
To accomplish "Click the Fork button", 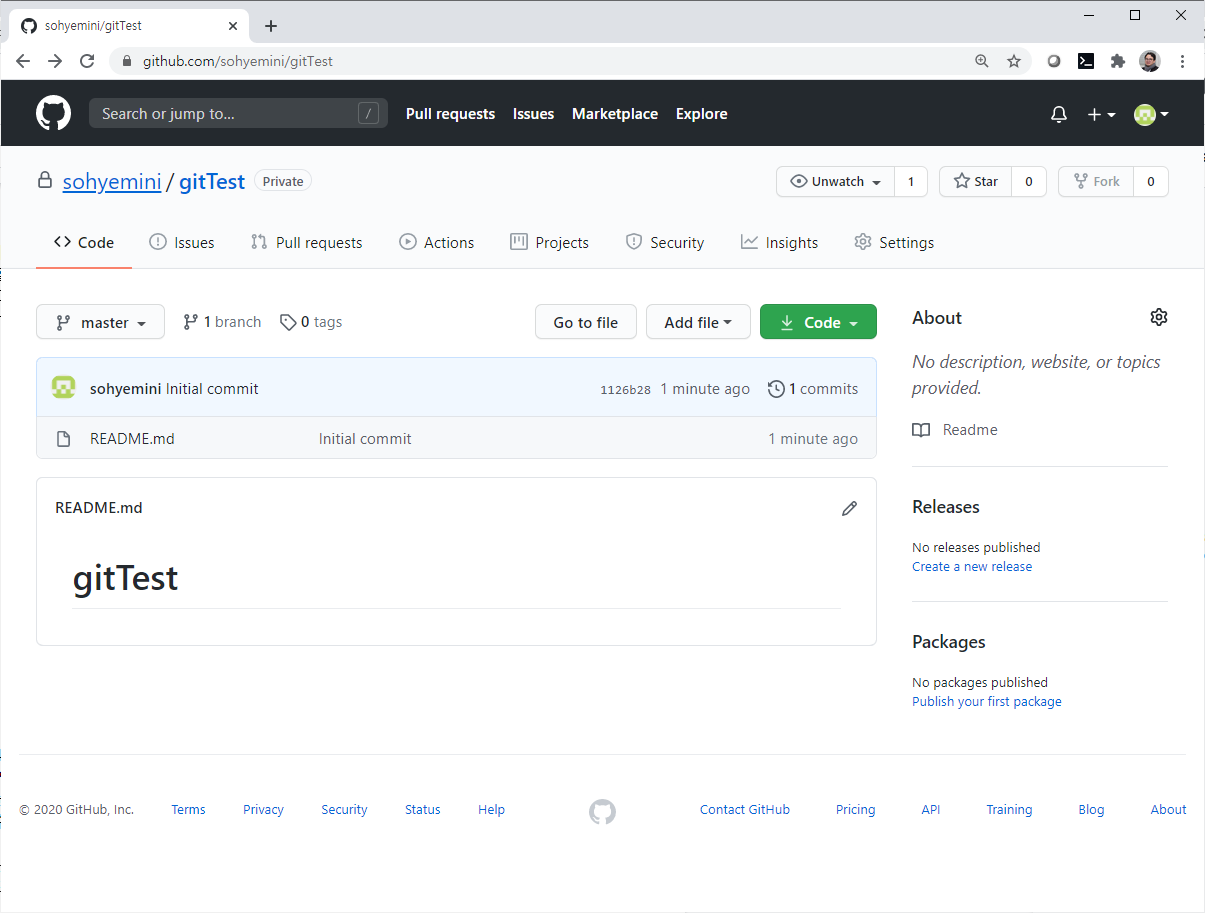I will pyautogui.click(x=1096, y=181).
